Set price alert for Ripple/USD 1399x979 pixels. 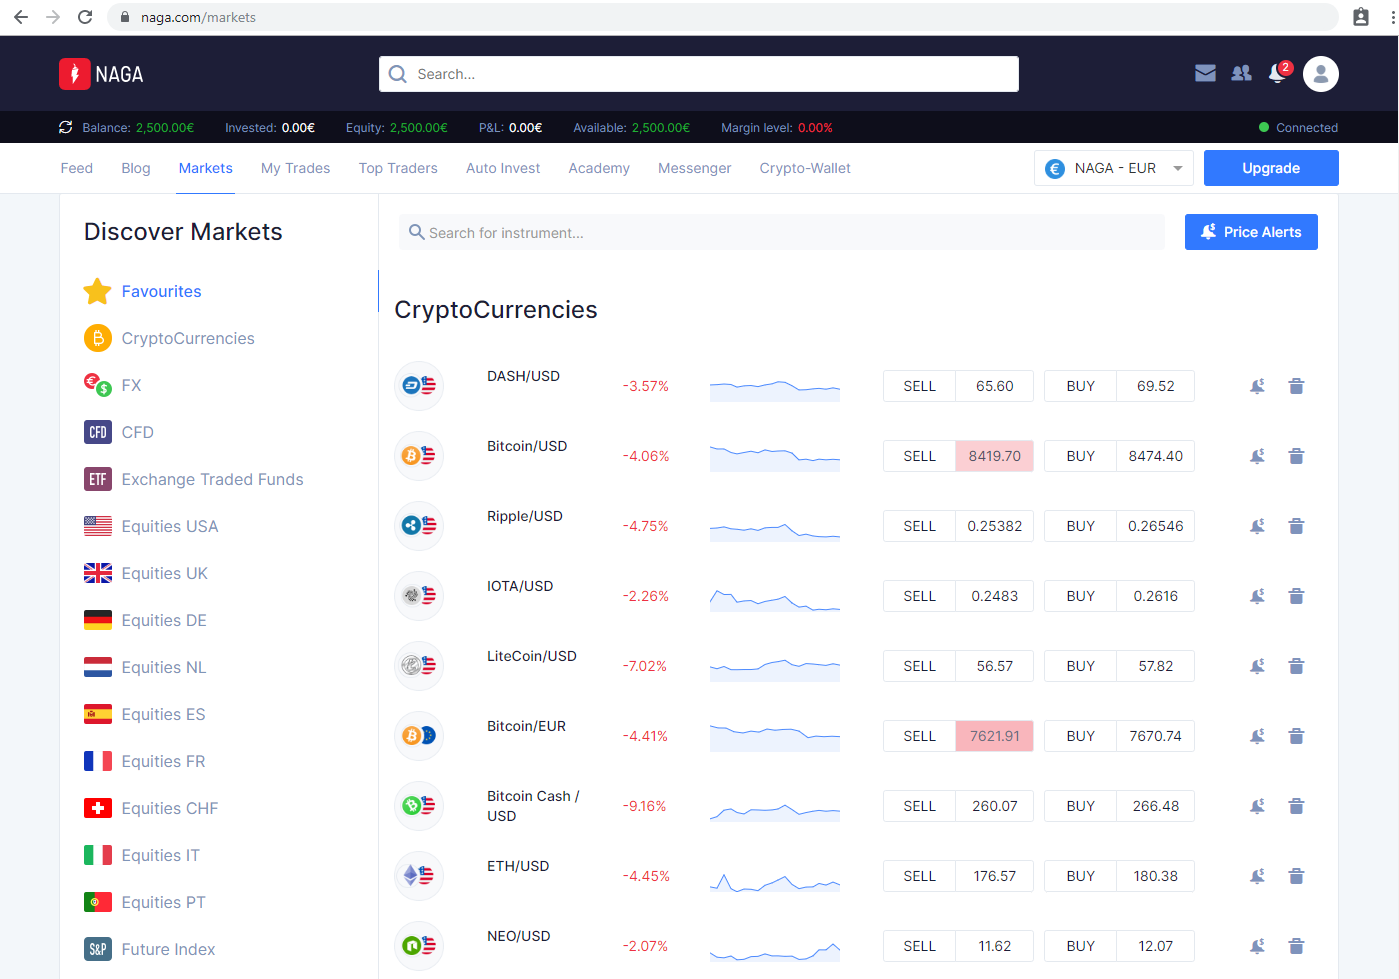[x=1258, y=526]
